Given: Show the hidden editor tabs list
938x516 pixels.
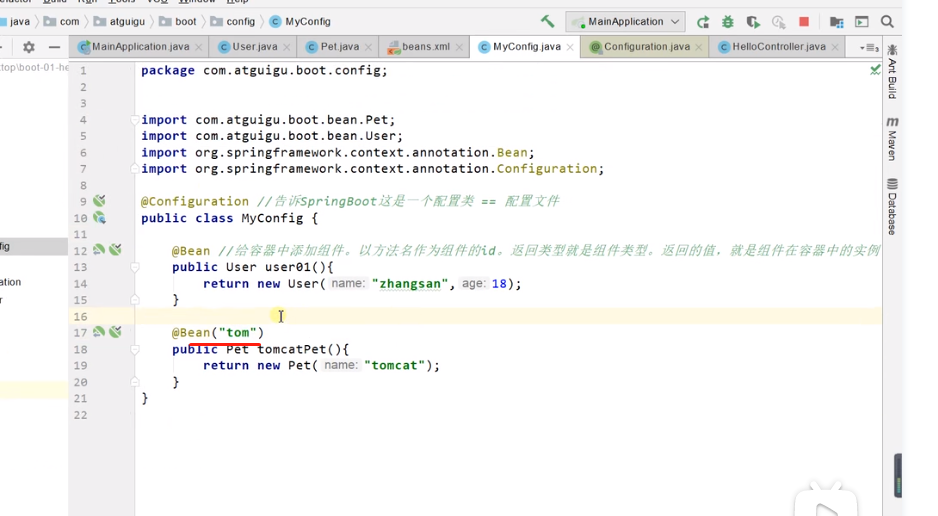Looking at the screenshot, I should pos(869,47).
